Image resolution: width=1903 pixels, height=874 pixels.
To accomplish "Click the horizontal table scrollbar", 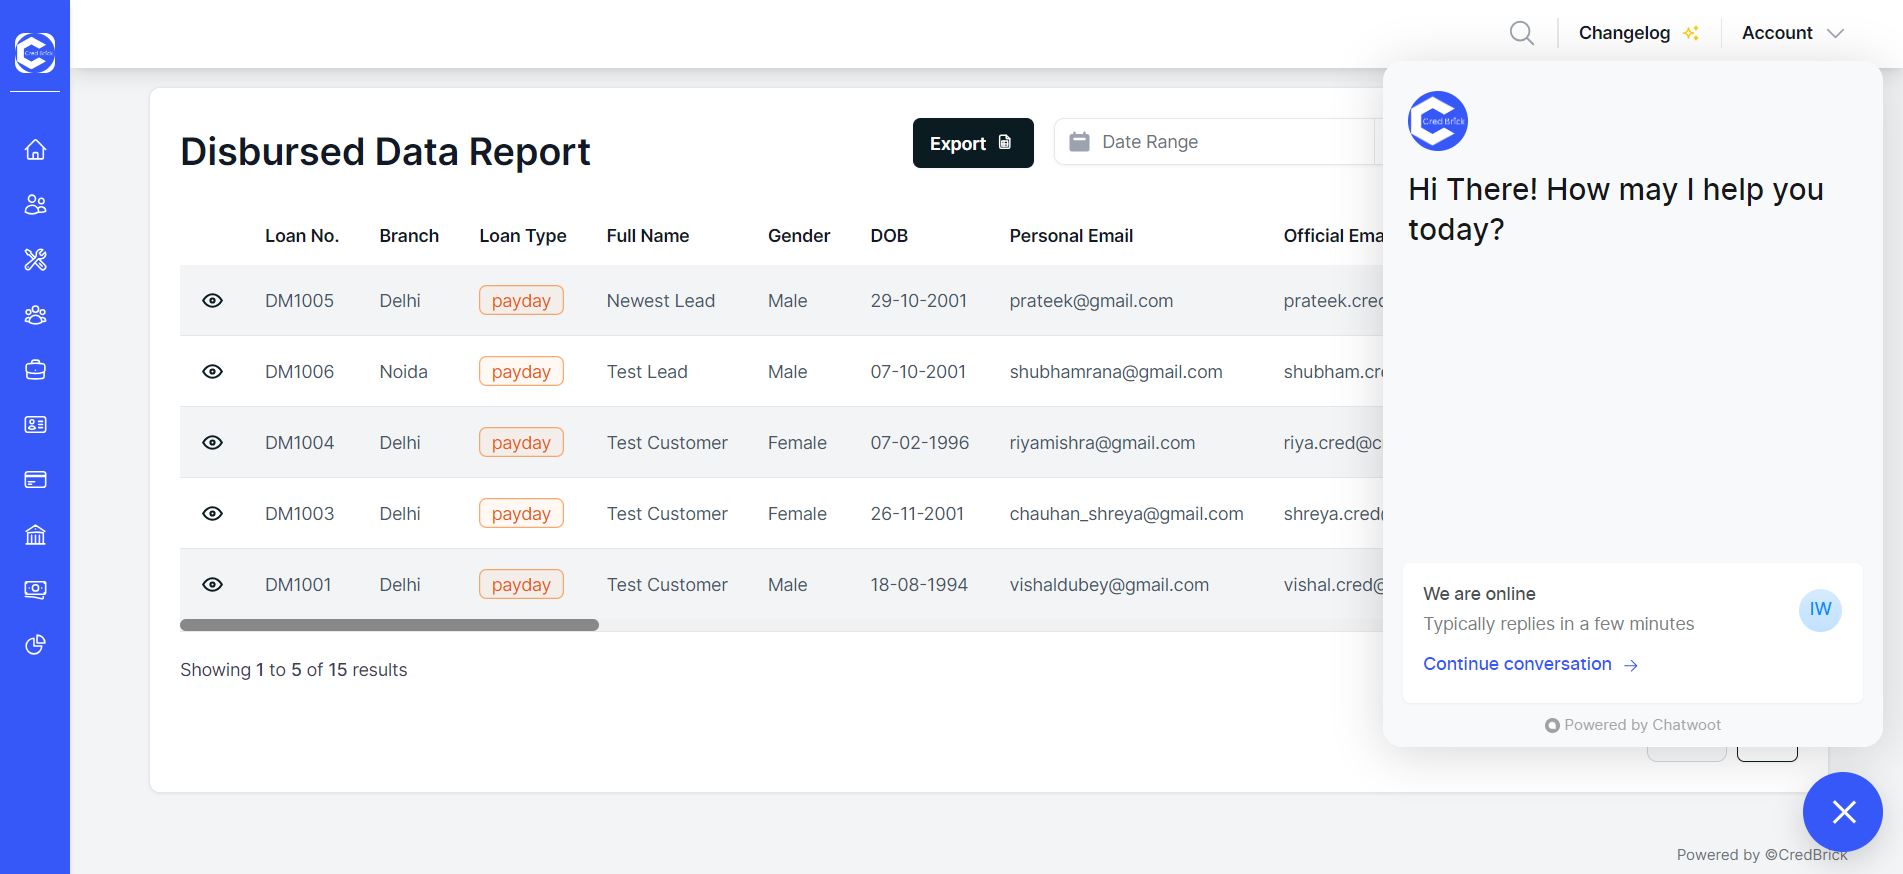I will pos(389,625).
